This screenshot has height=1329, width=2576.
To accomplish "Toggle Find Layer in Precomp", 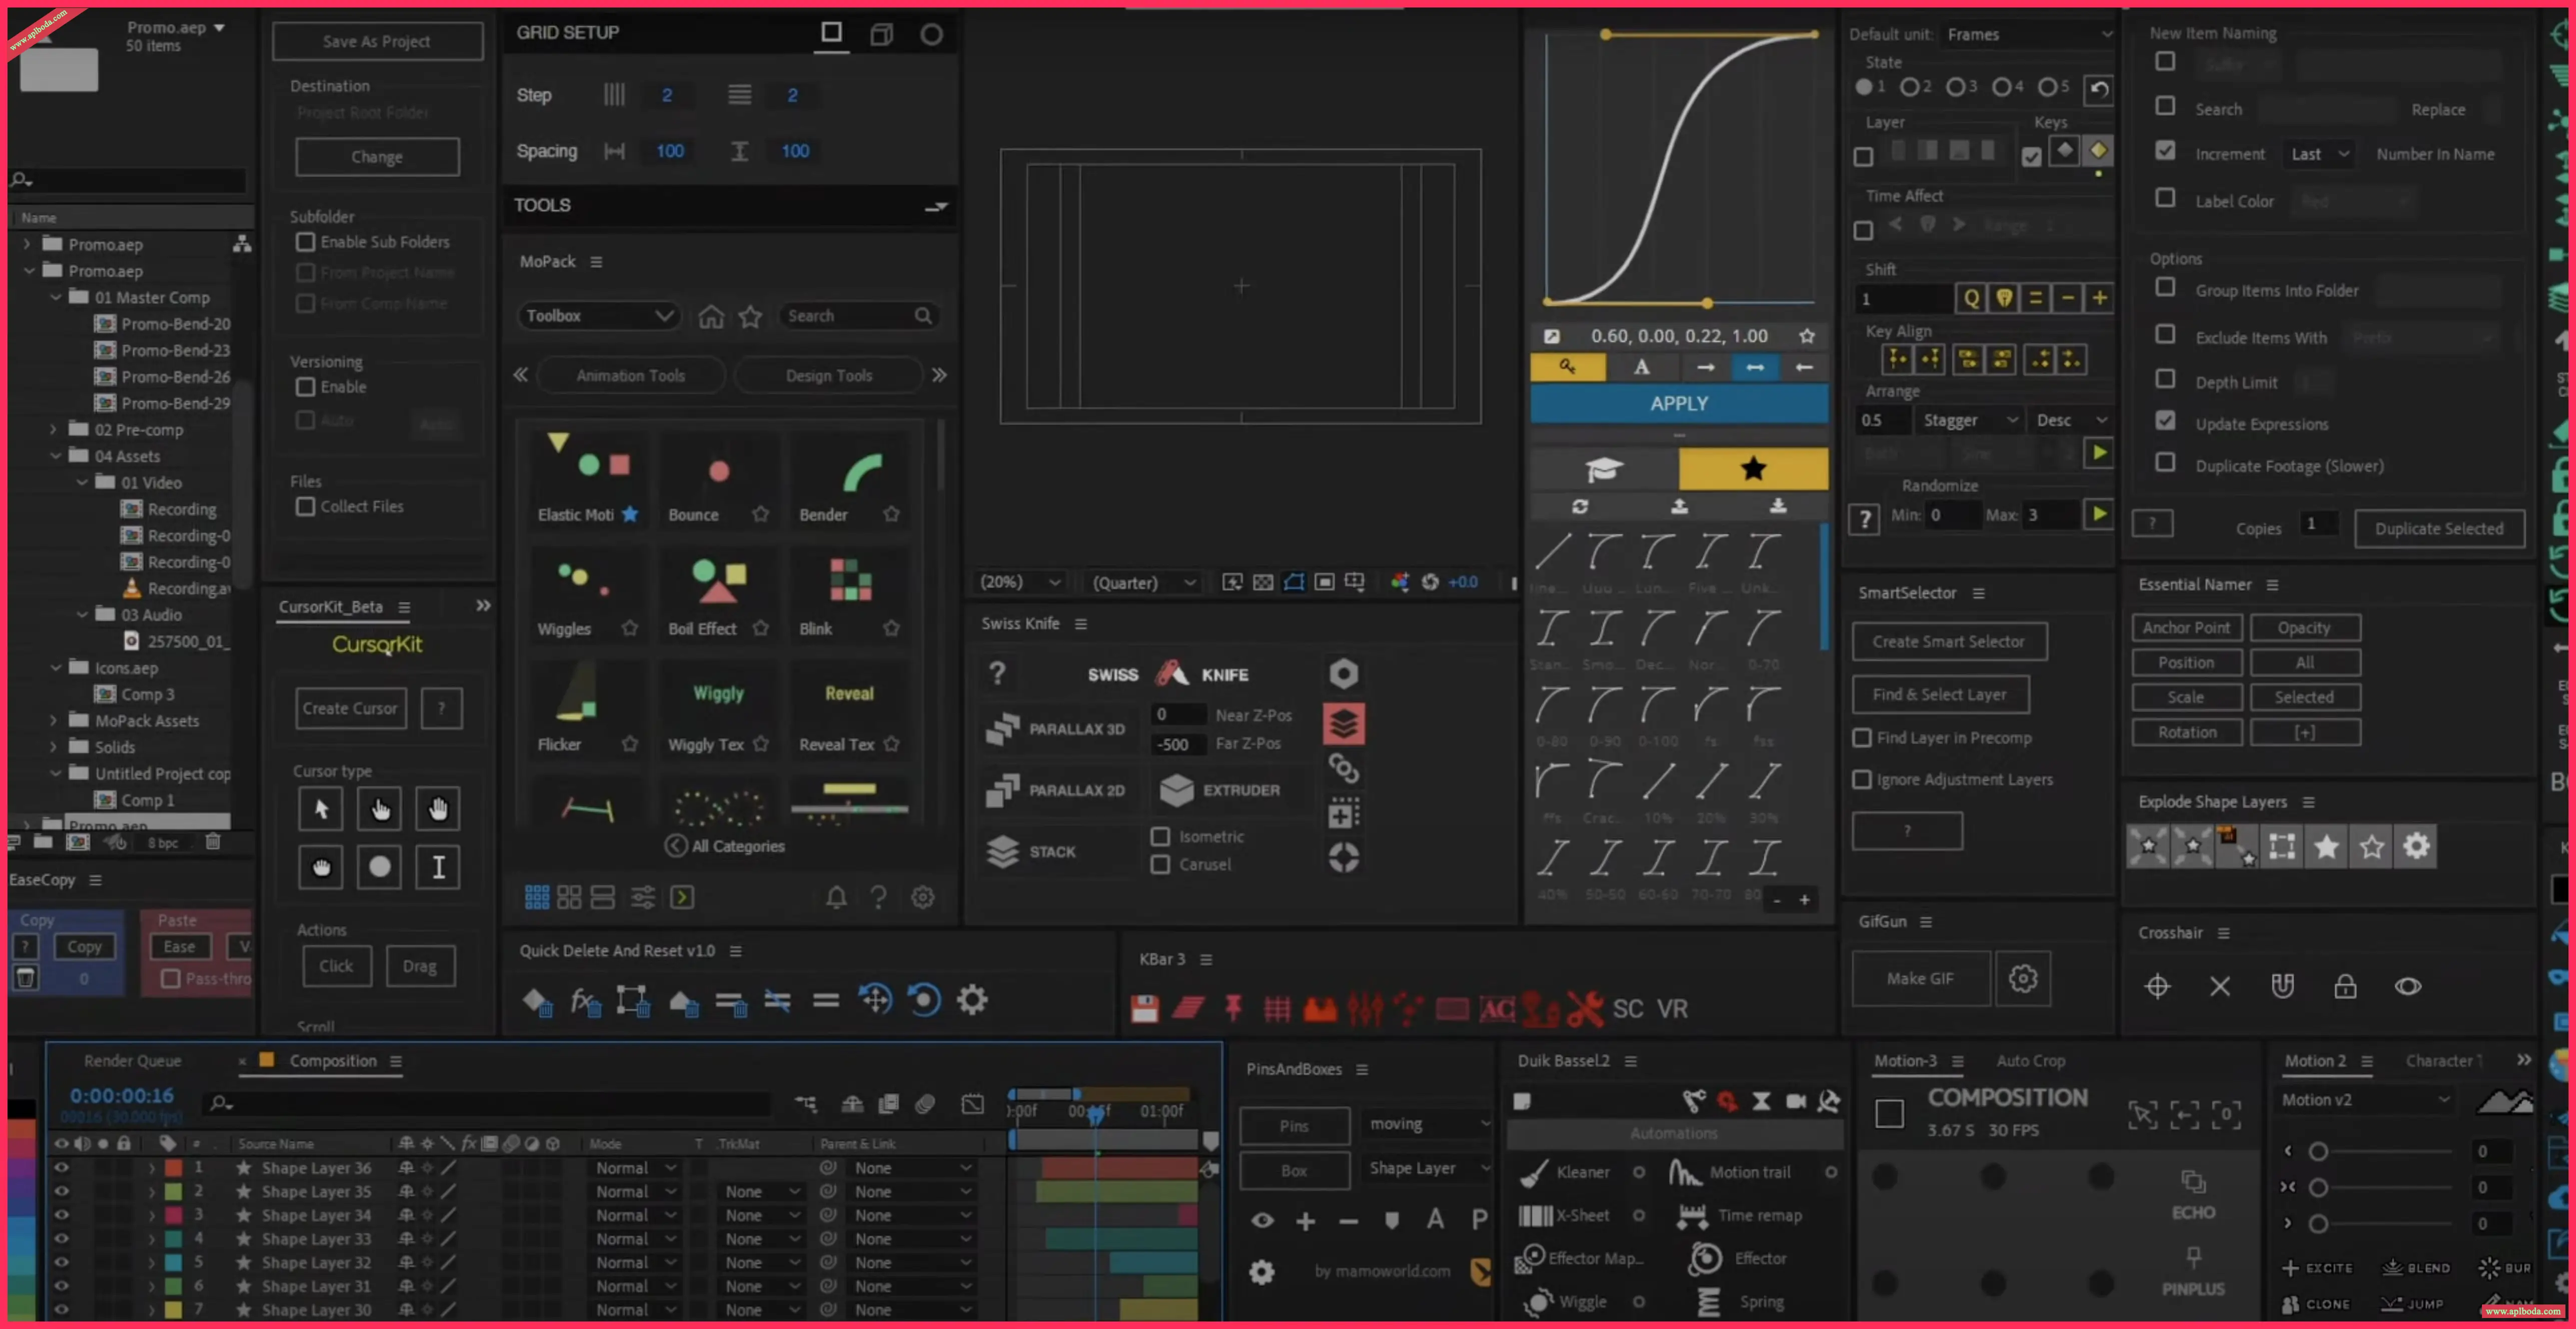I will tap(1862, 738).
